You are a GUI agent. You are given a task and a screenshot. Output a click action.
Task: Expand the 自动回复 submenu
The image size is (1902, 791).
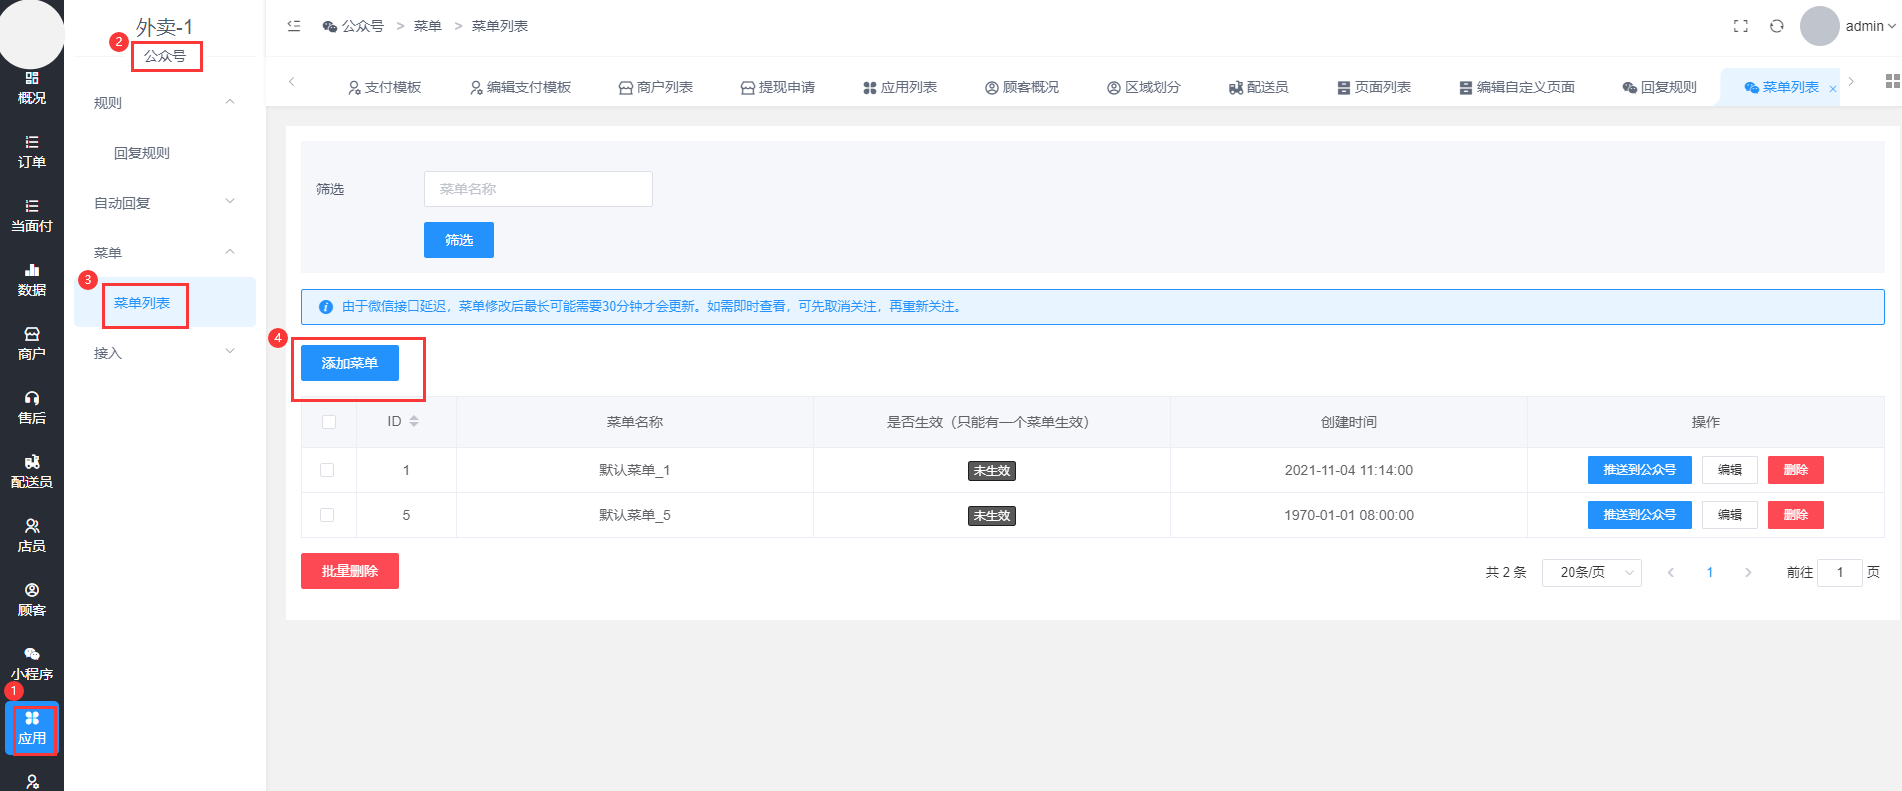tap(164, 203)
